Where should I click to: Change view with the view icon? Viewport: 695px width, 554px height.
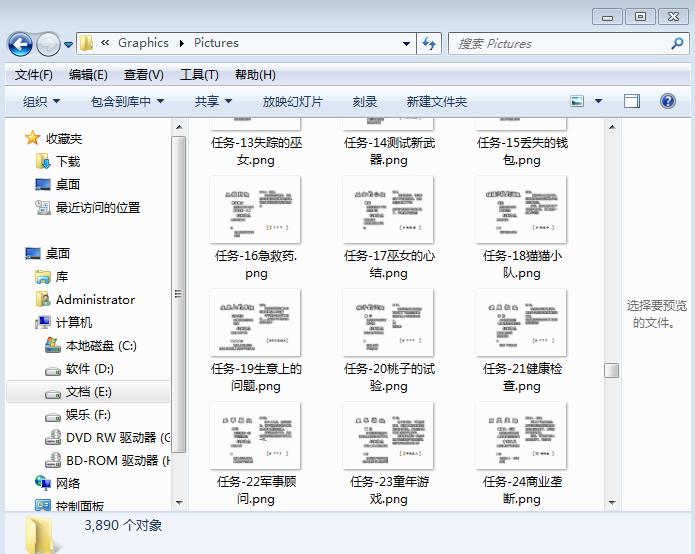click(x=577, y=101)
